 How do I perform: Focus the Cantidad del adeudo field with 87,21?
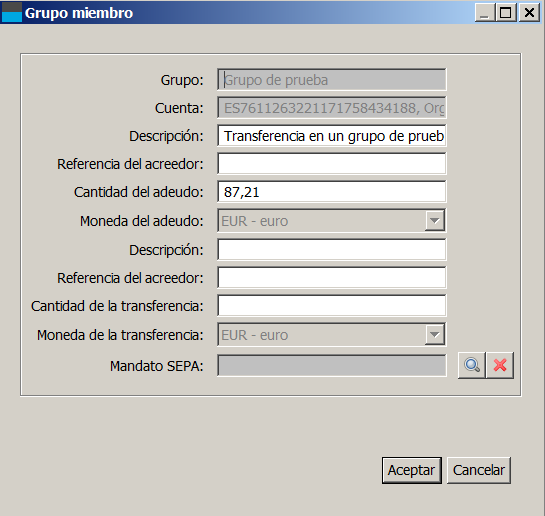tap(332, 191)
